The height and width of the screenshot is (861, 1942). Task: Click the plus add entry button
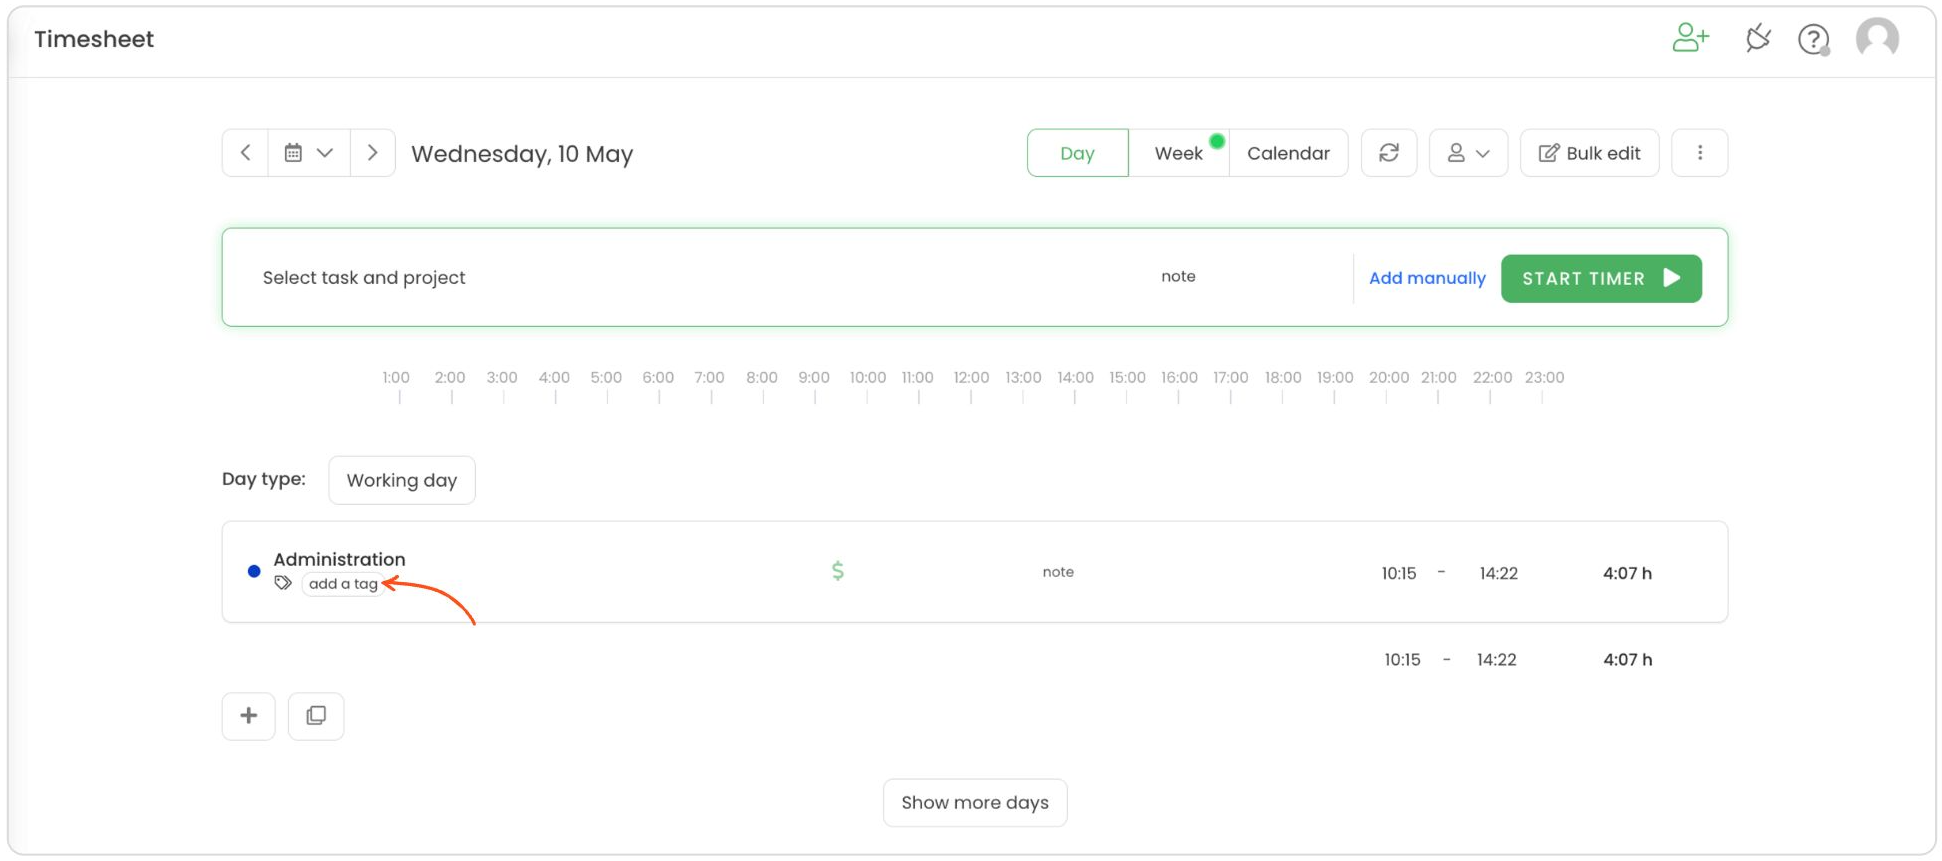(248, 716)
